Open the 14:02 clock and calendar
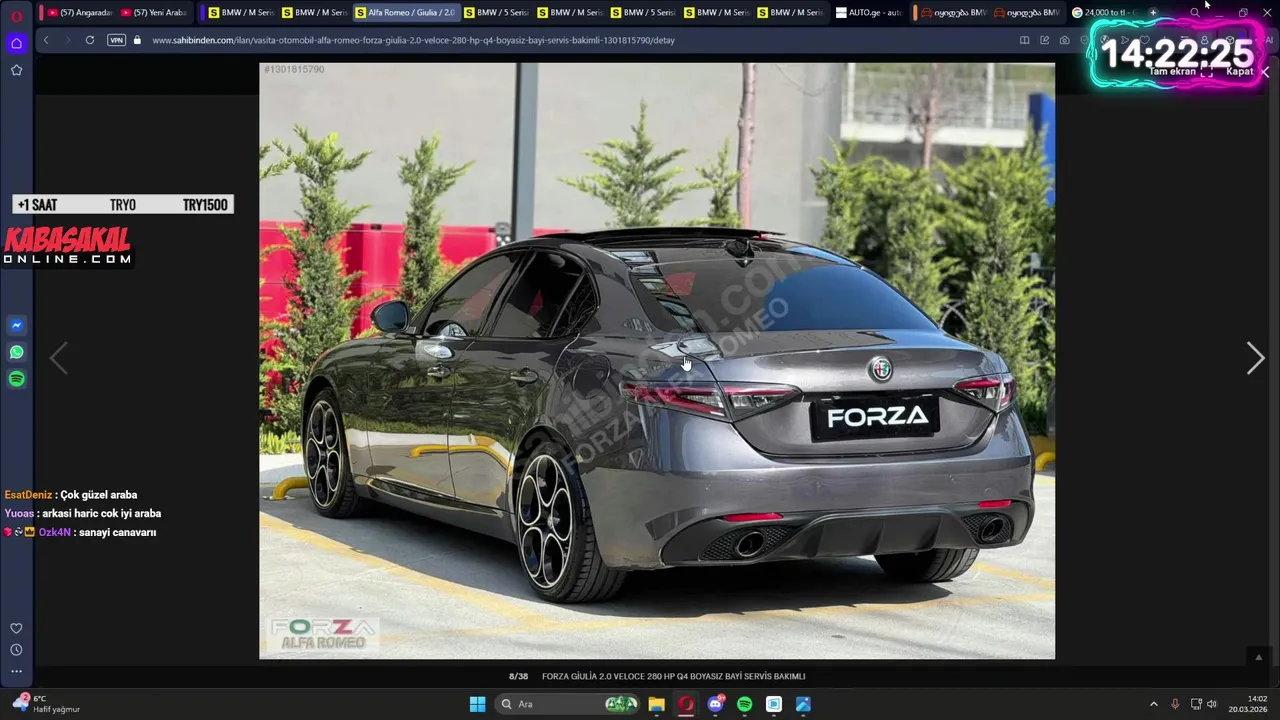Image resolution: width=1280 pixels, height=720 pixels. [1250, 704]
